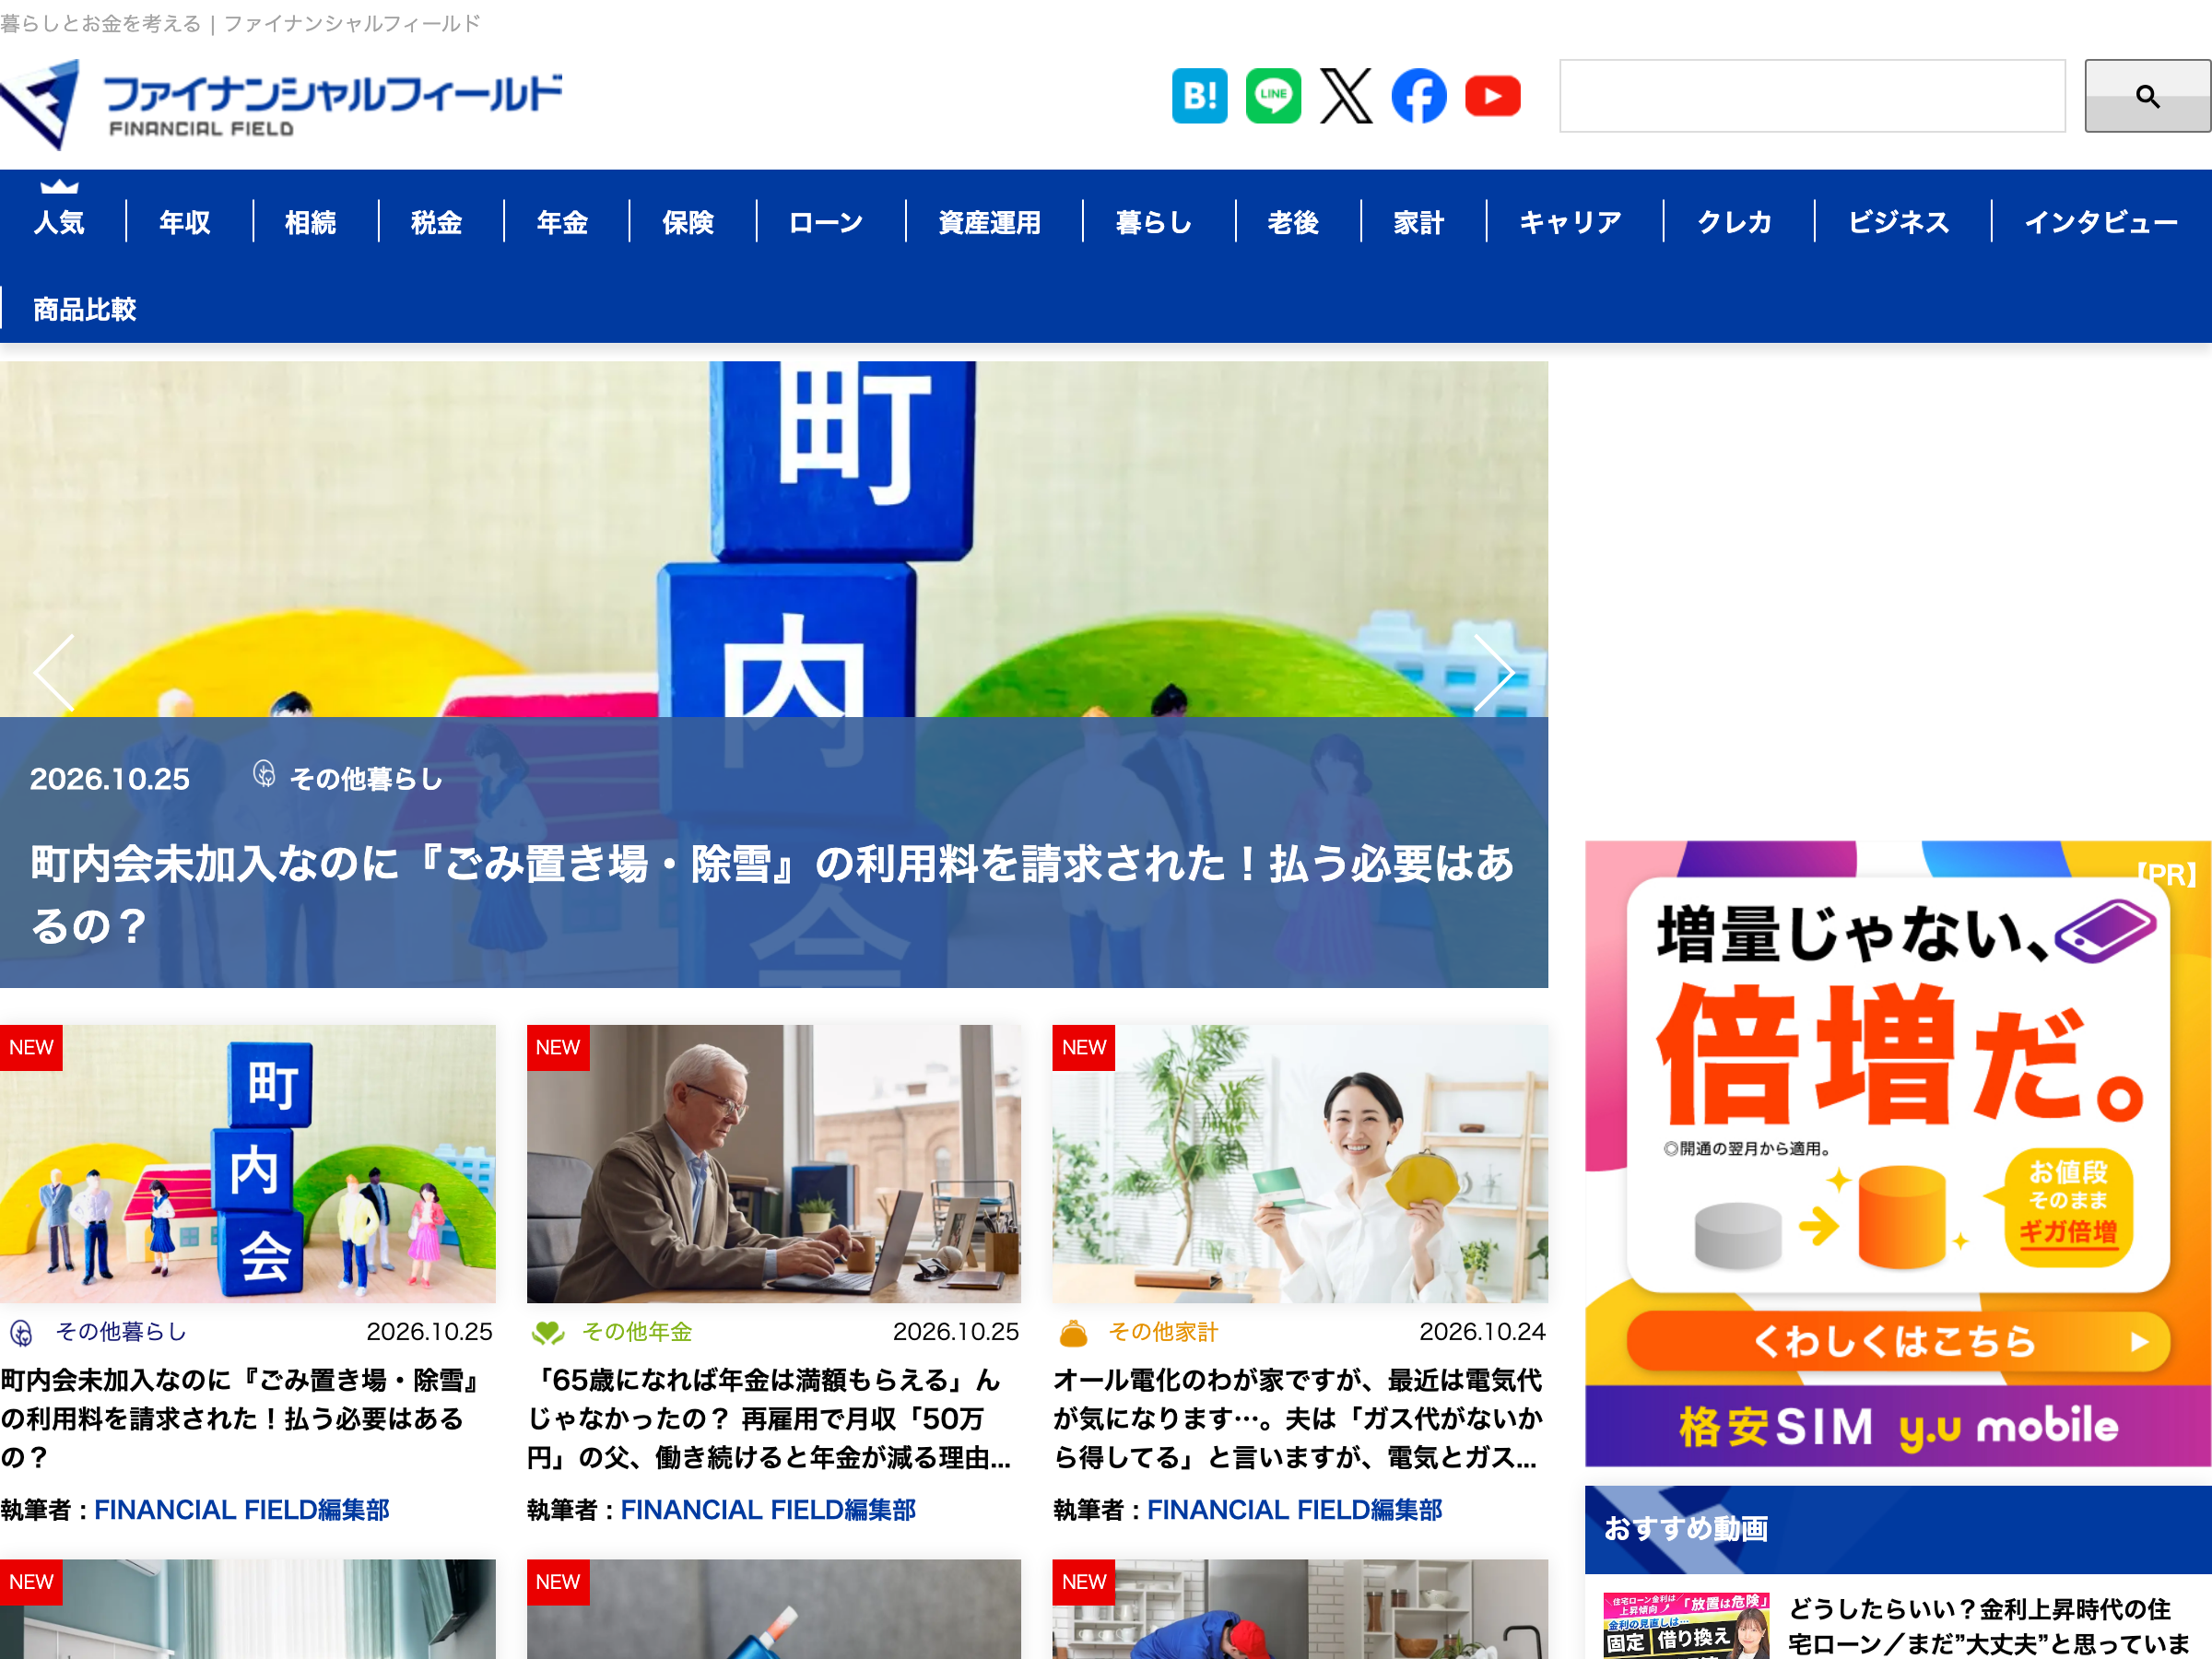Focus the site search input field
Image resolution: width=2212 pixels, height=1659 pixels.
[1812, 96]
